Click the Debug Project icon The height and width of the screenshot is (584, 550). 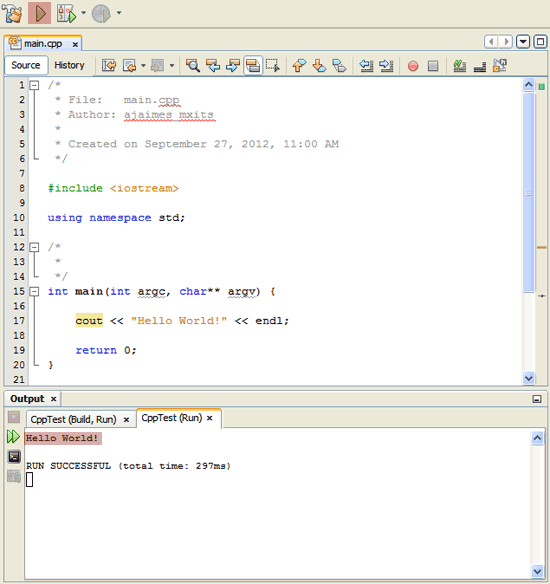click(x=67, y=13)
